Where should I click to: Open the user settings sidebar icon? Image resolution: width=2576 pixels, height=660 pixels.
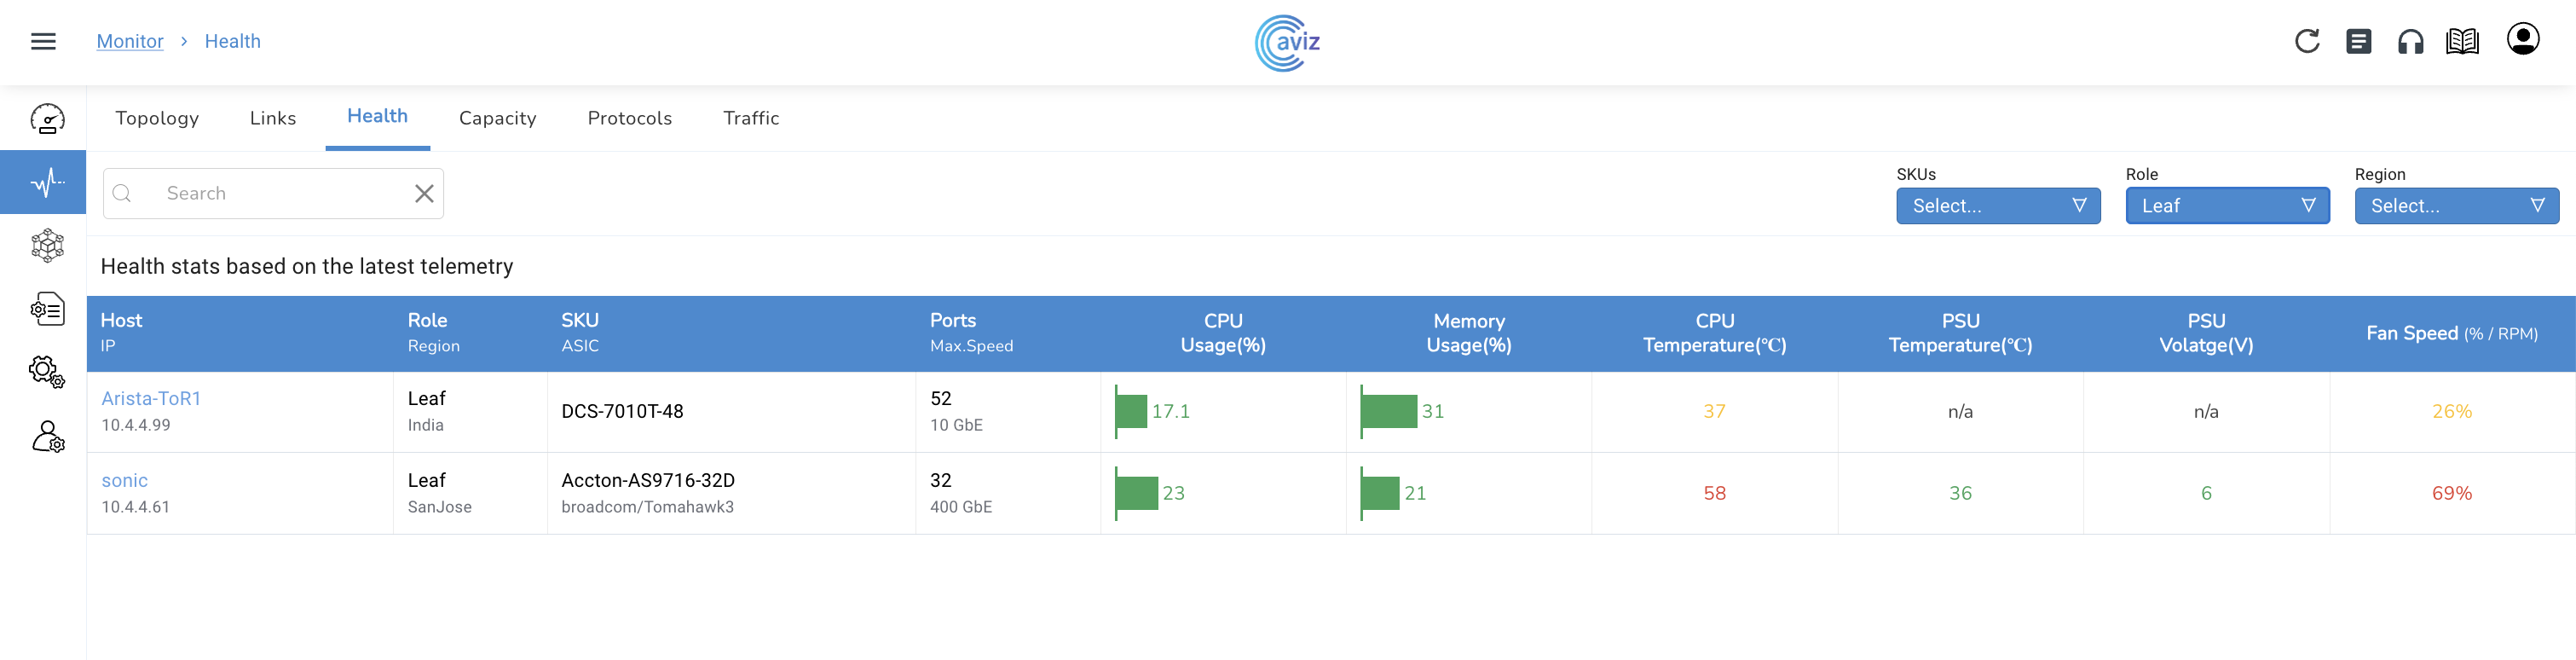(x=47, y=437)
